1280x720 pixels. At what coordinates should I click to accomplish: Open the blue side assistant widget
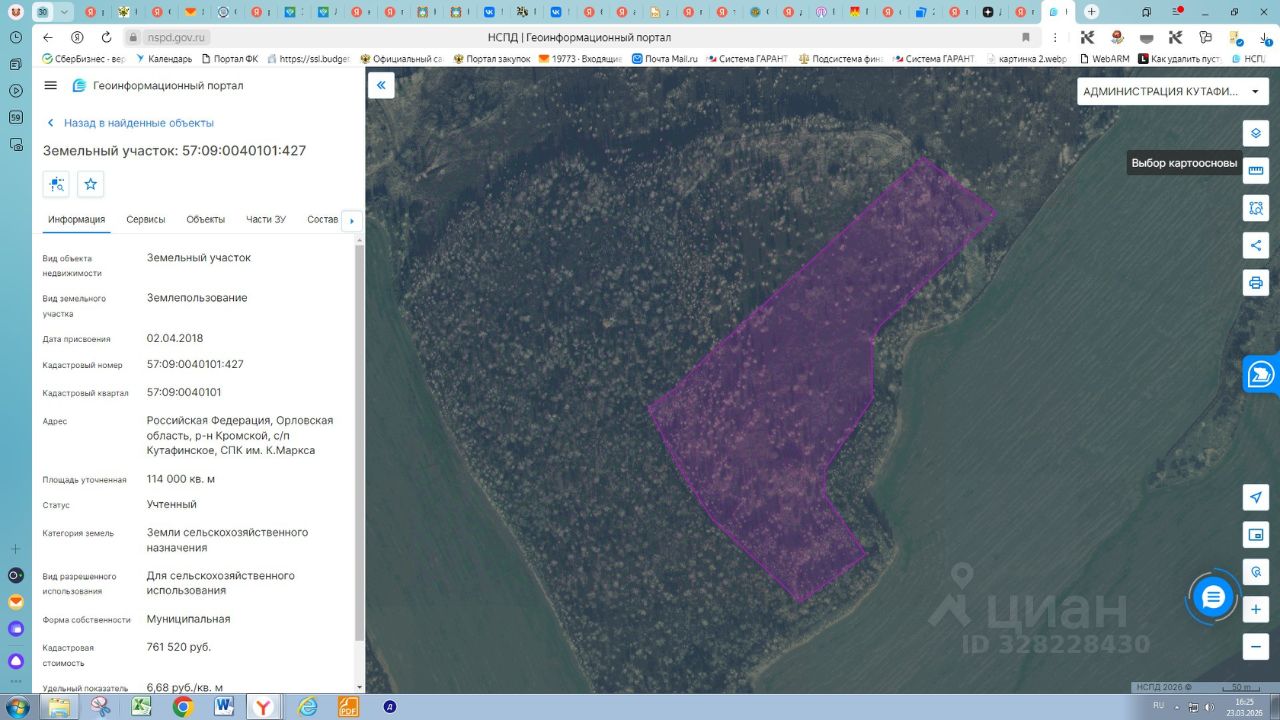1261,375
